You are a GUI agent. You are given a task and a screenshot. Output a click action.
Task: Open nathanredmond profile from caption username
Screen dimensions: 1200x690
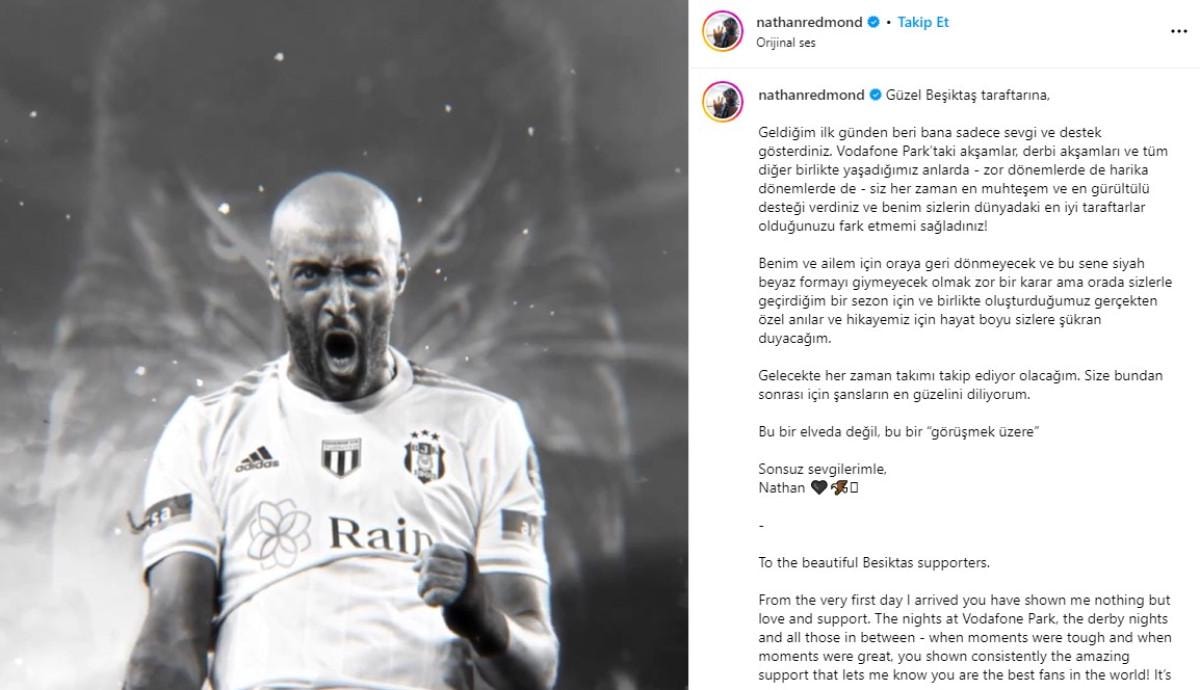(x=811, y=95)
